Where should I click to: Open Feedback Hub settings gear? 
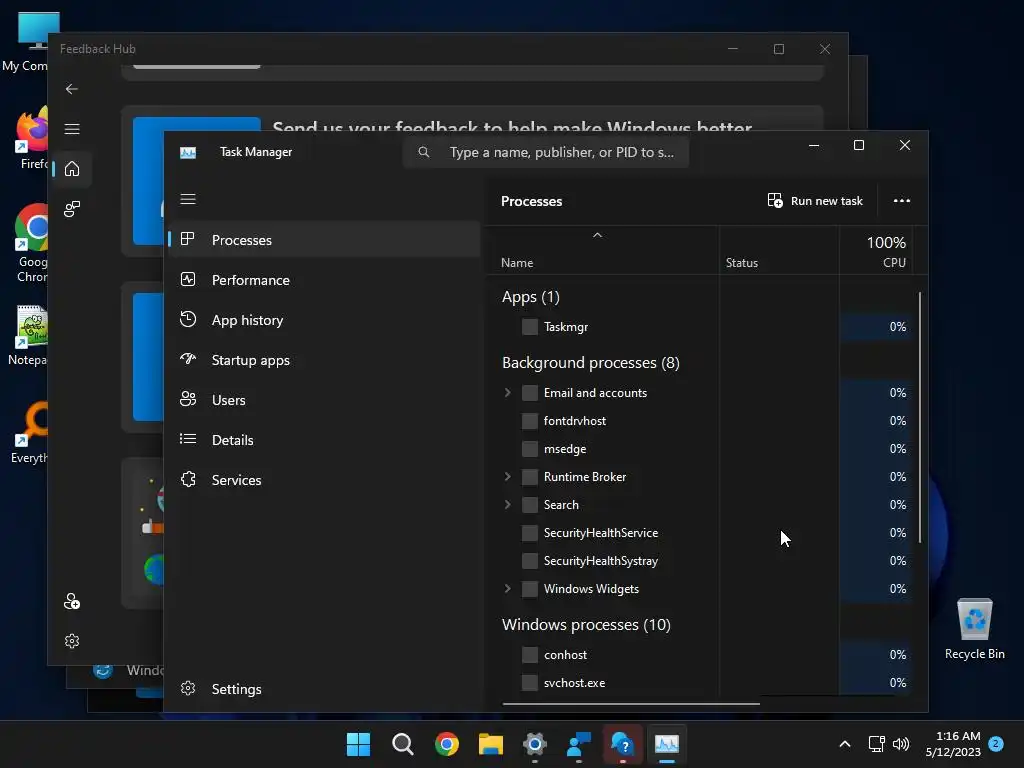[72, 641]
